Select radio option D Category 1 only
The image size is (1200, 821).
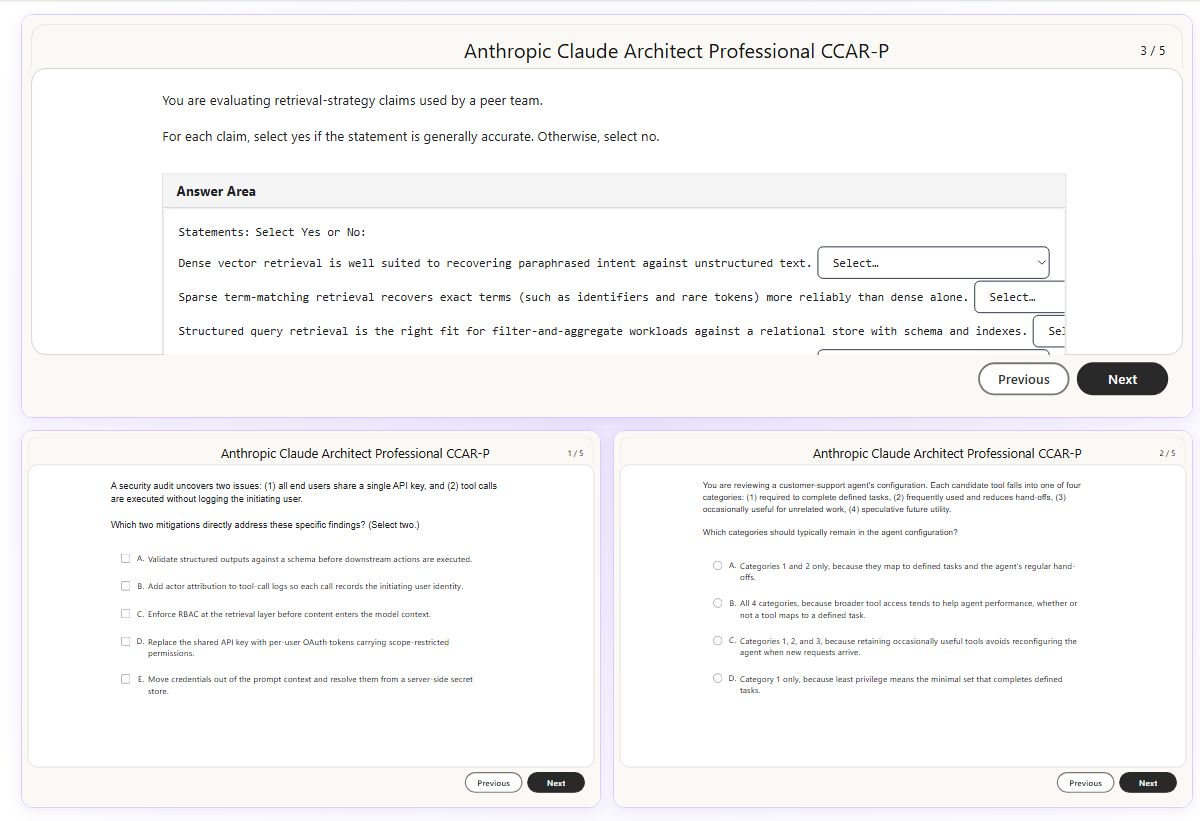pos(718,678)
